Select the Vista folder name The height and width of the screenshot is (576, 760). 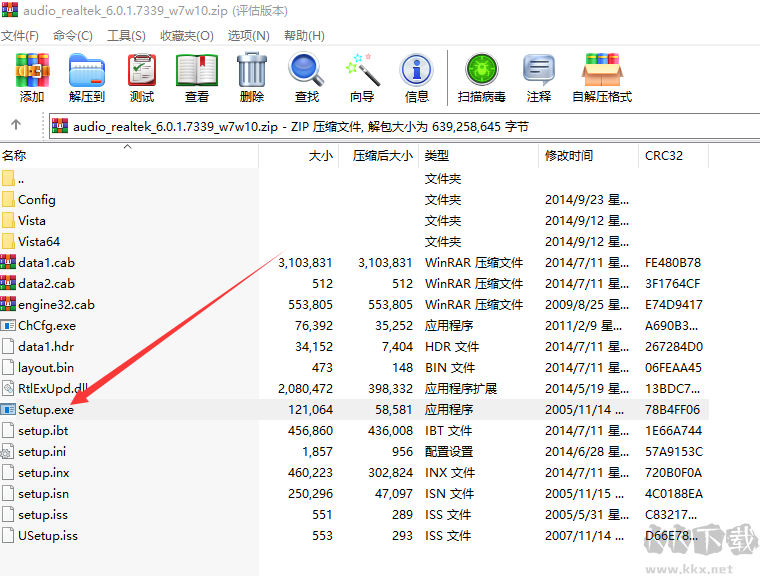pyautogui.click(x=32, y=221)
